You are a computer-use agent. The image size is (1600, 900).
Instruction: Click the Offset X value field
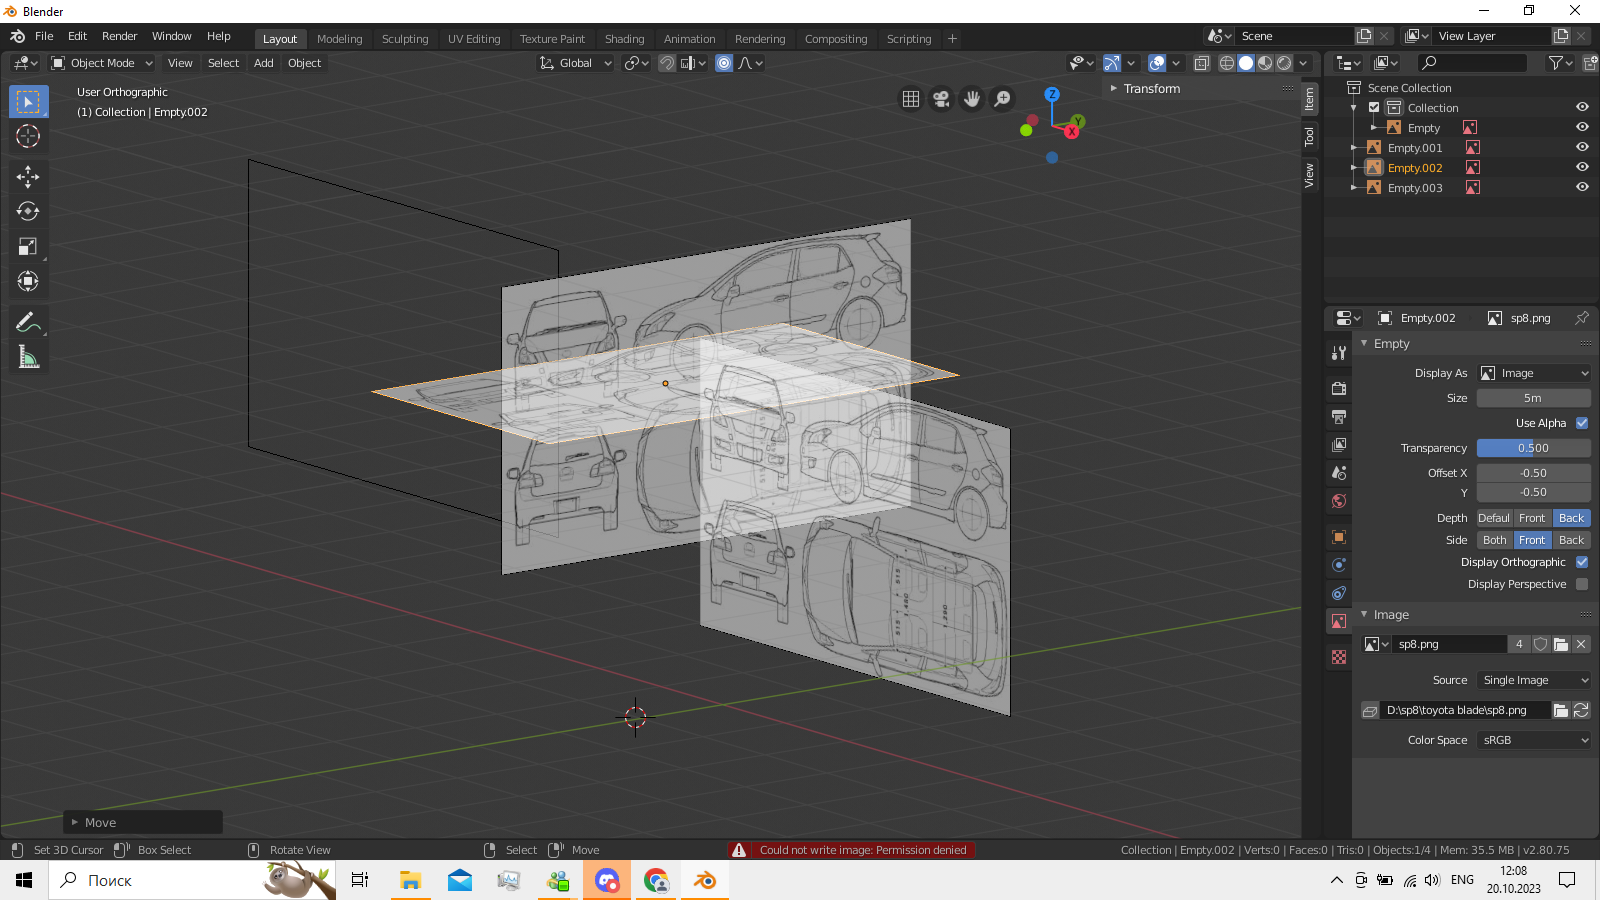(1534, 473)
